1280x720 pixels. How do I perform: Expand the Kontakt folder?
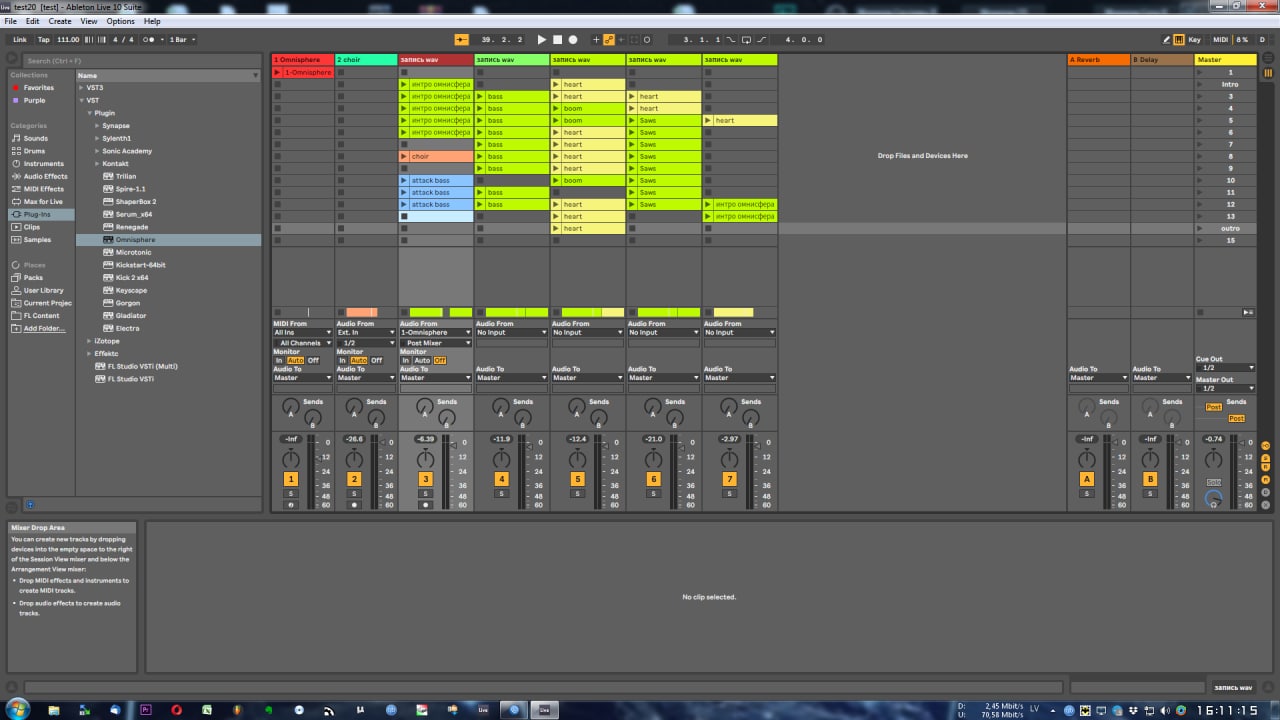[x=97, y=163]
